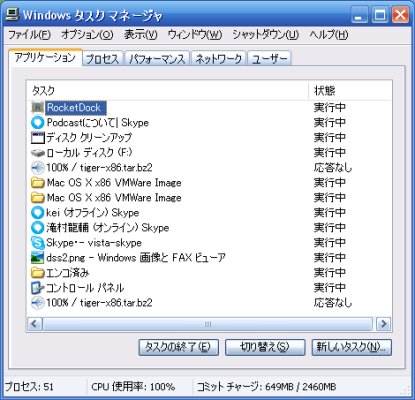Open the オプション(O) menu
The image size is (415, 400).
(x=87, y=35)
